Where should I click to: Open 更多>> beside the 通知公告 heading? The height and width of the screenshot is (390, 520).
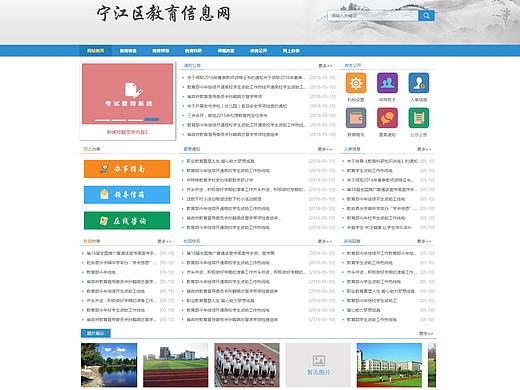point(325,66)
